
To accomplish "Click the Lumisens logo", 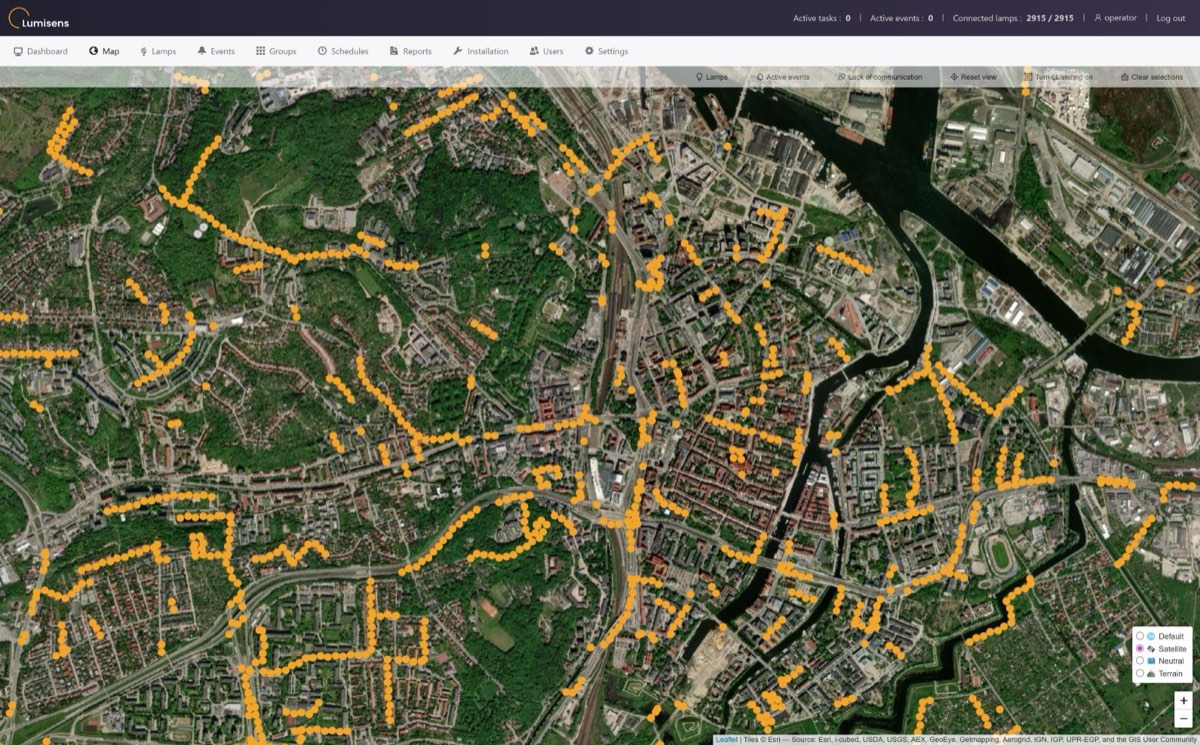I will (39, 18).
